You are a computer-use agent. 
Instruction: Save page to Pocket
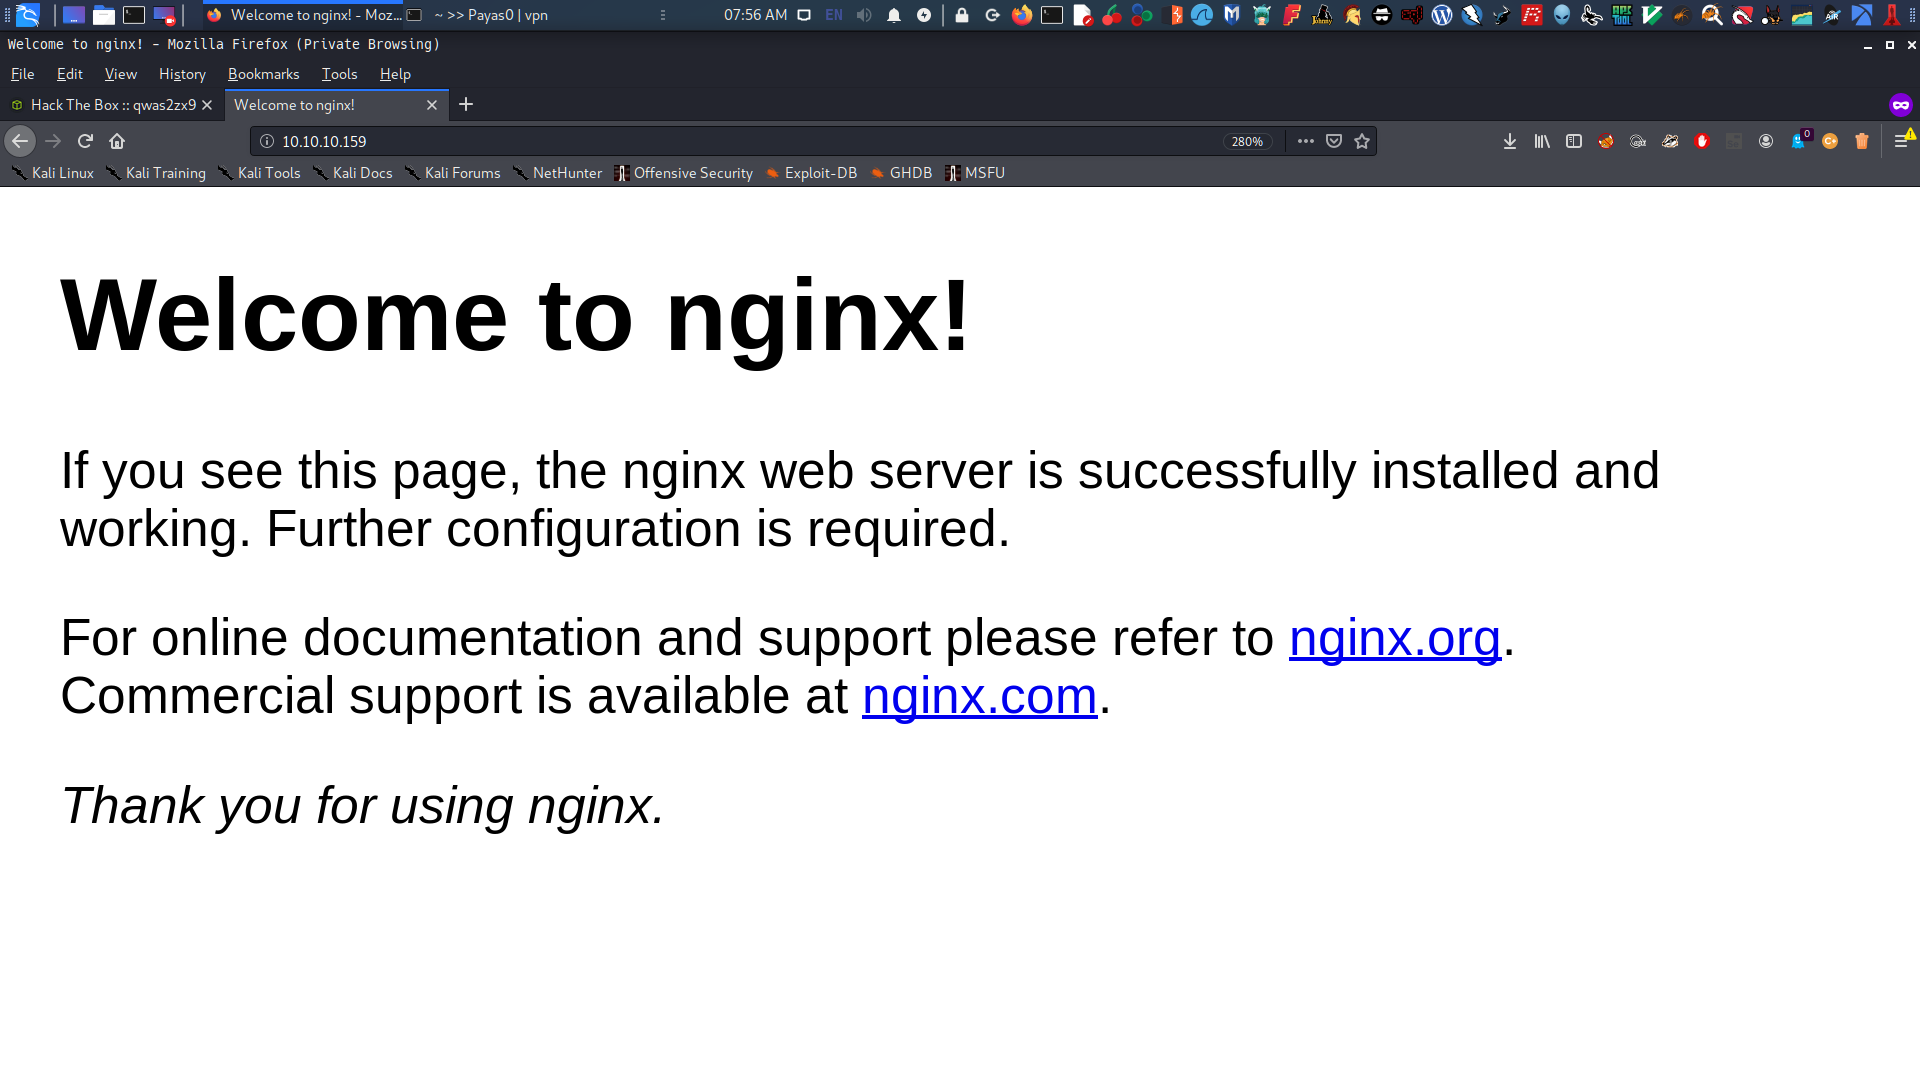tap(1333, 141)
